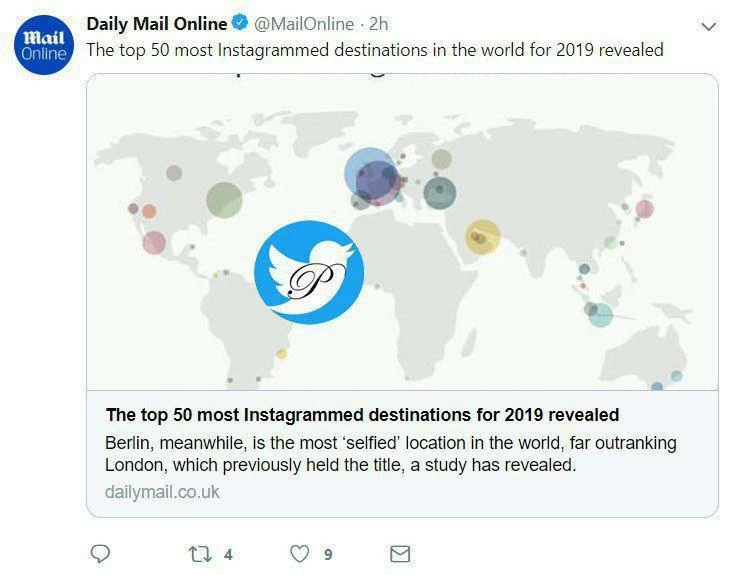Click the Mail Online profile avatar
This screenshot has width=733, height=575.
pos(43,46)
